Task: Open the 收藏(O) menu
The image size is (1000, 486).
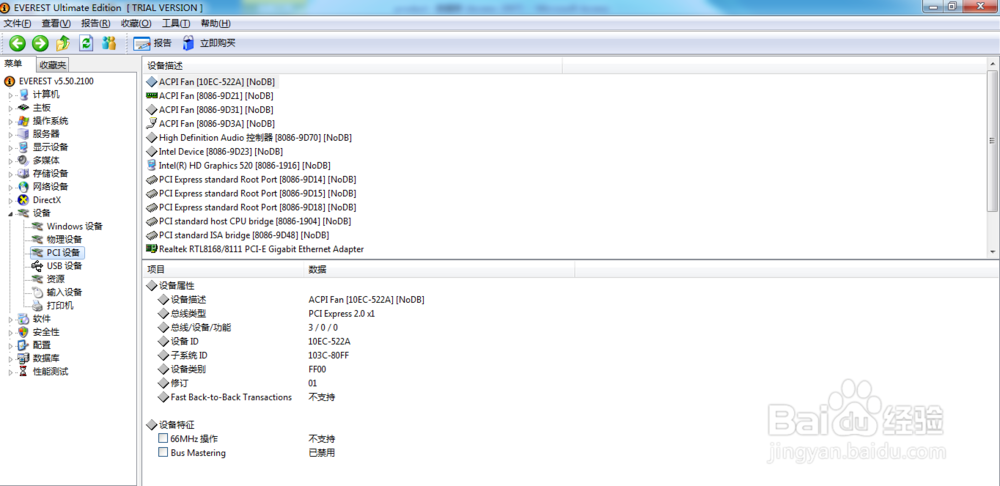Action: pos(136,24)
